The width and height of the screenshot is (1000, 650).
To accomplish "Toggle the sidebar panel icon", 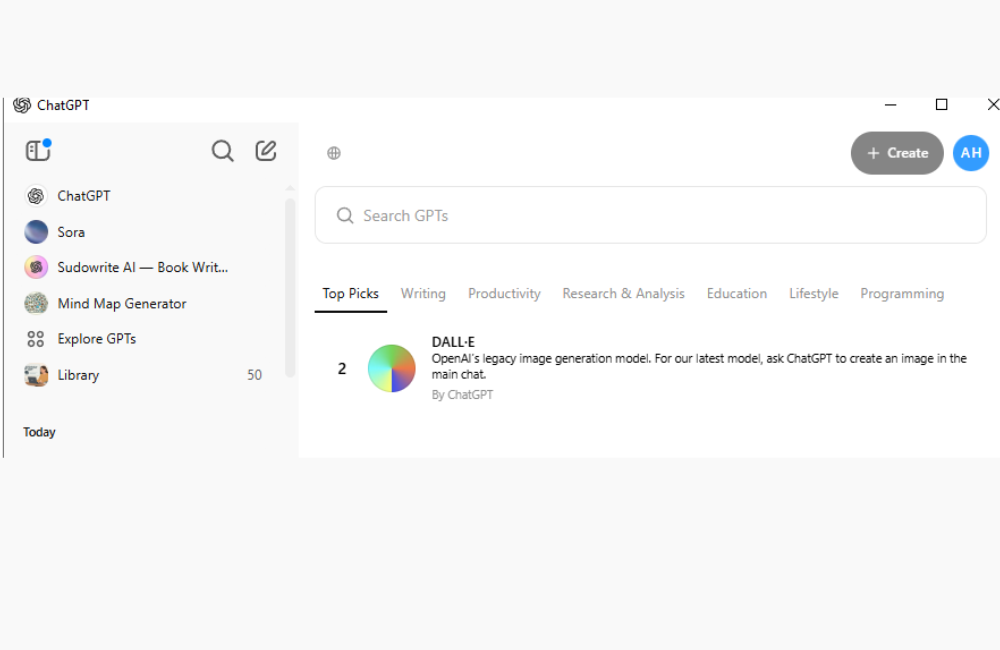I will (38, 151).
